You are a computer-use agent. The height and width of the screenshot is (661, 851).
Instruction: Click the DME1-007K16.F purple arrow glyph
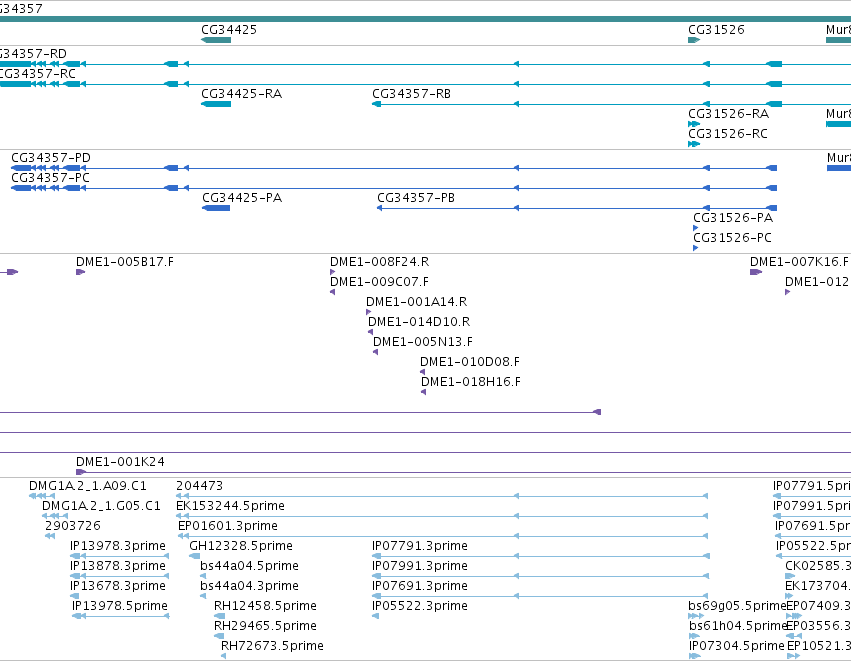756,272
